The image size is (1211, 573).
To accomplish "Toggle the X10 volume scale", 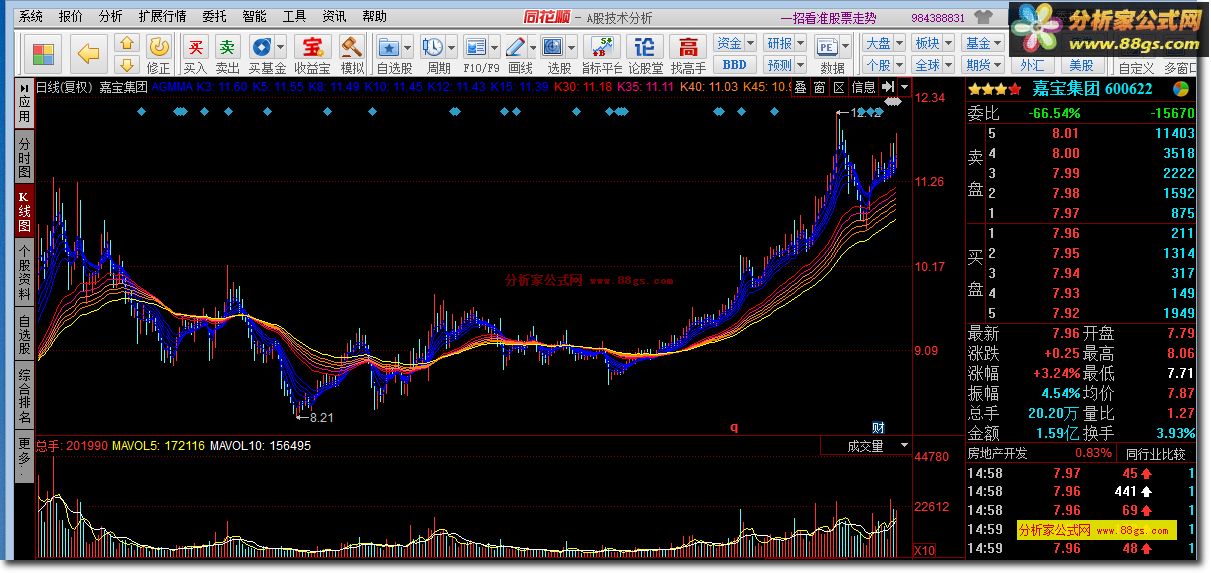I will [x=925, y=550].
